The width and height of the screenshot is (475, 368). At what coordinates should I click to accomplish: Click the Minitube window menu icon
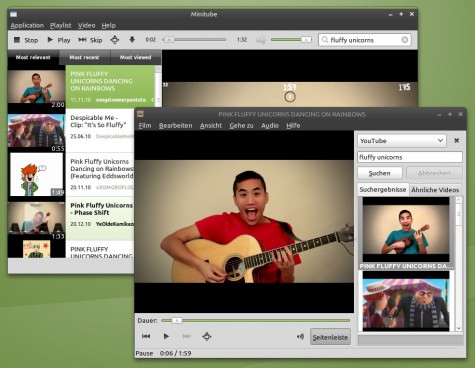tap(14, 14)
